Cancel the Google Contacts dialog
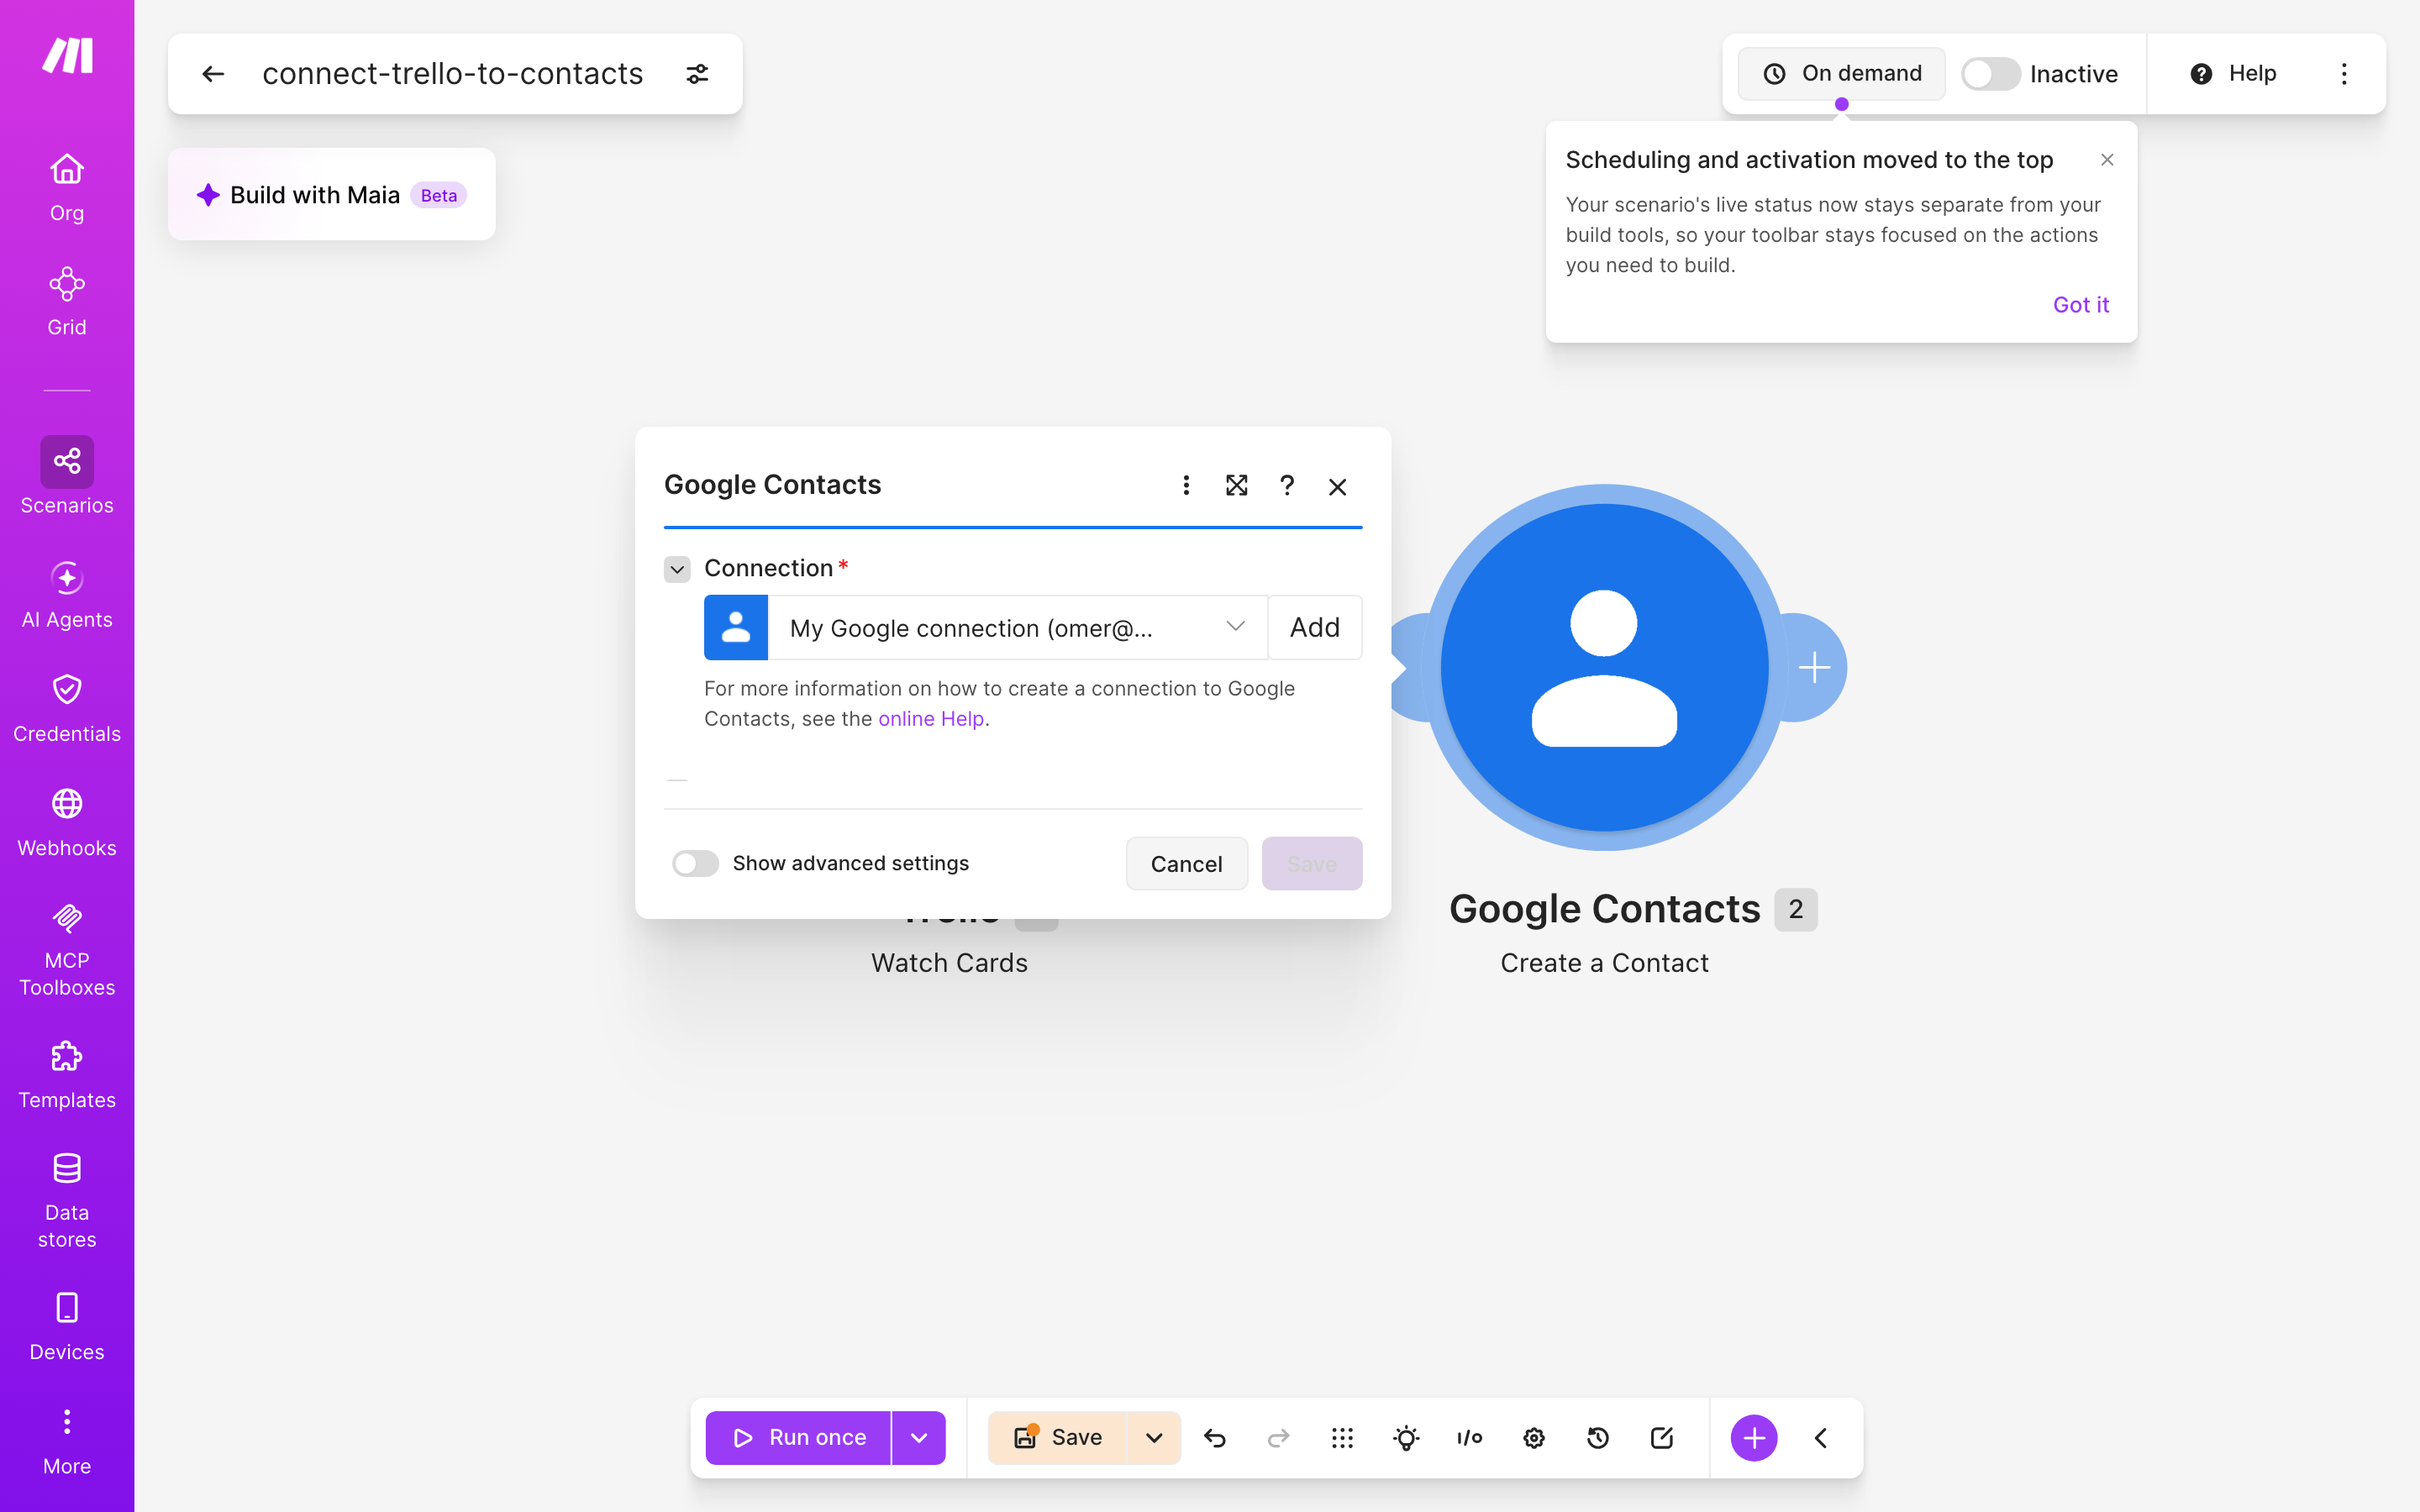 pyautogui.click(x=1187, y=864)
